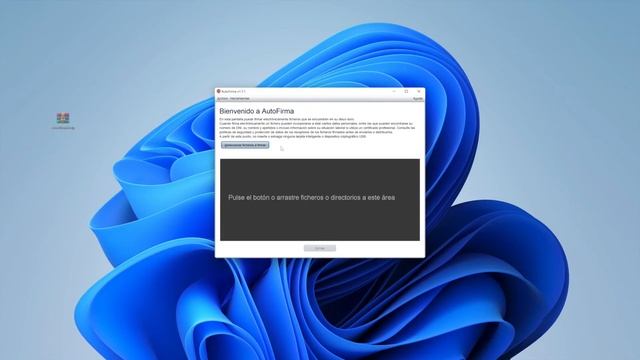Open the Archivo menu in AutoFirma

click(222, 98)
